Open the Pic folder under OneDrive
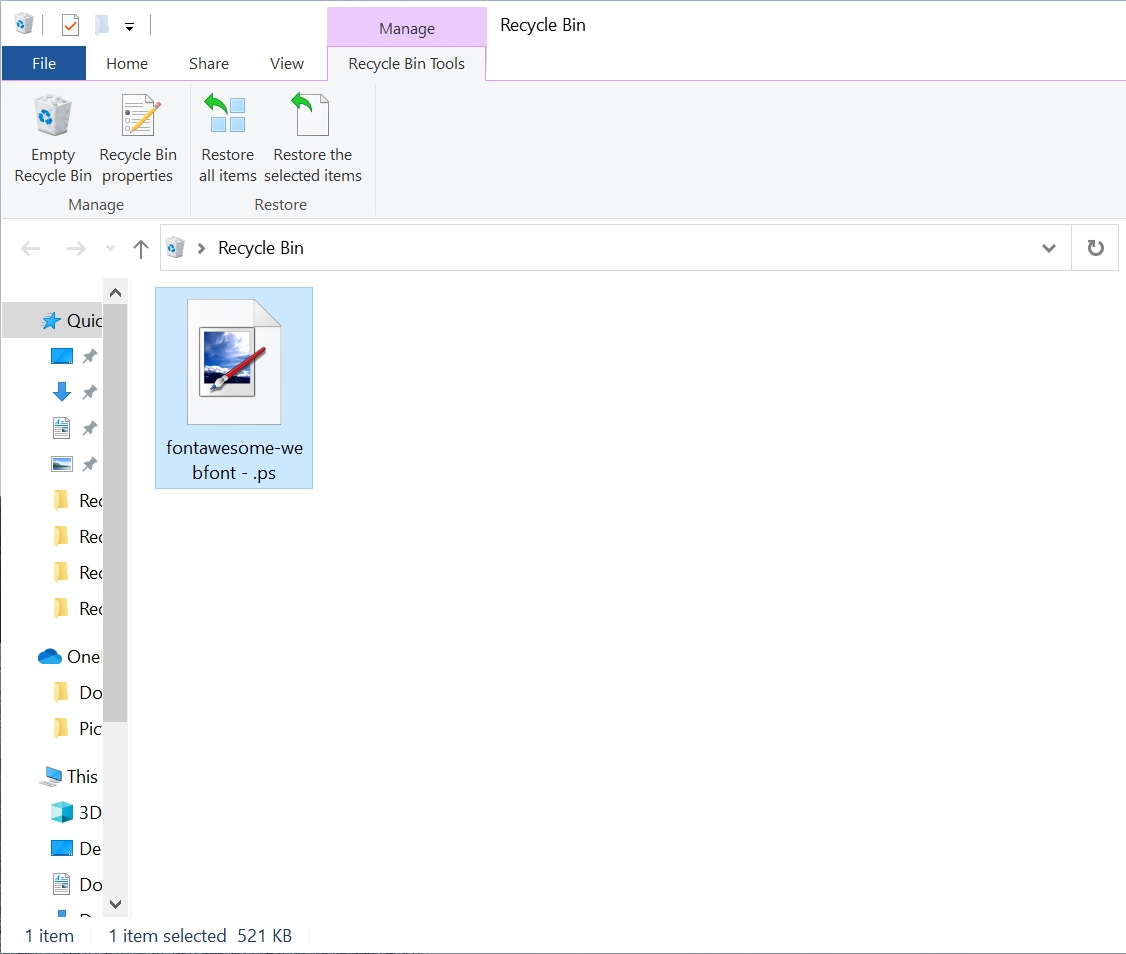Screen dimensions: 1126x954 (78, 728)
